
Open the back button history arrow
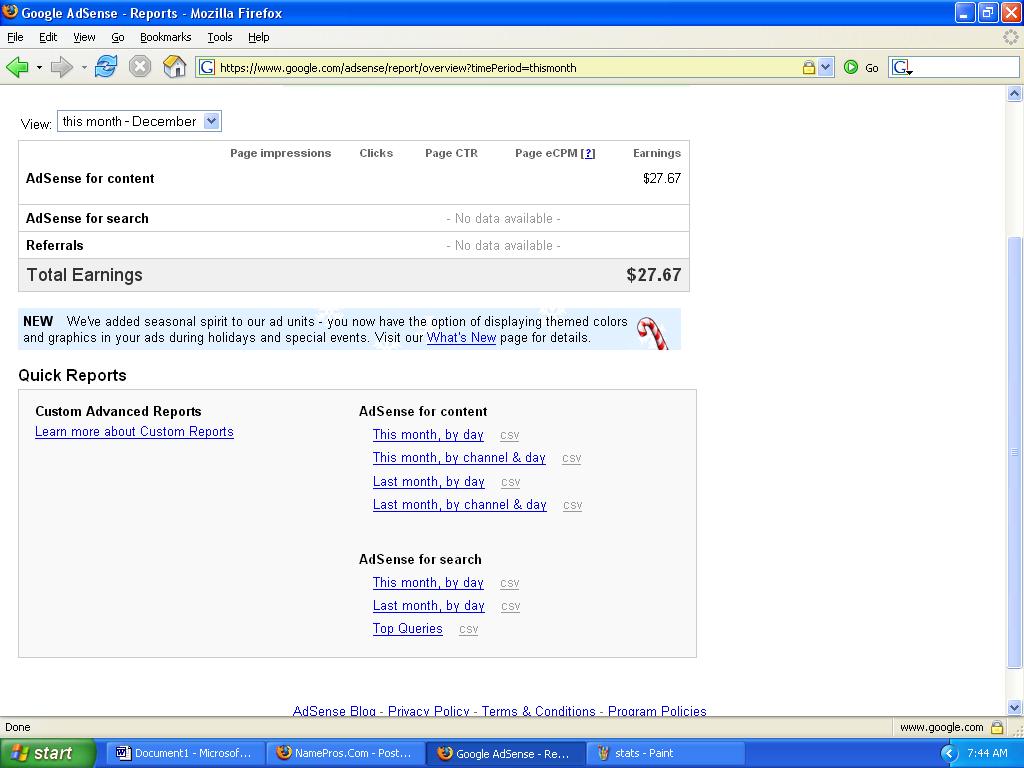pos(39,68)
